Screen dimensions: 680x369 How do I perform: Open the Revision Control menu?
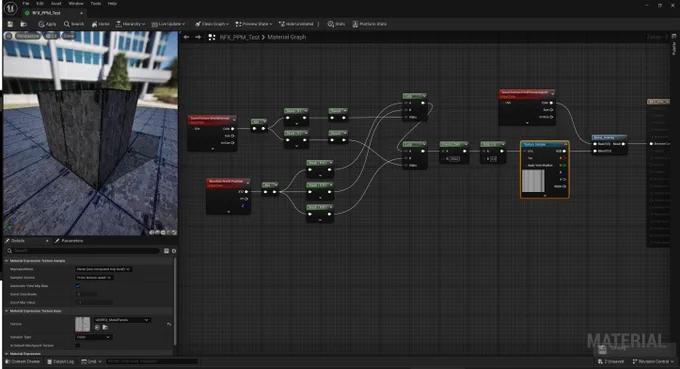pyautogui.click(x=653, y=361)
